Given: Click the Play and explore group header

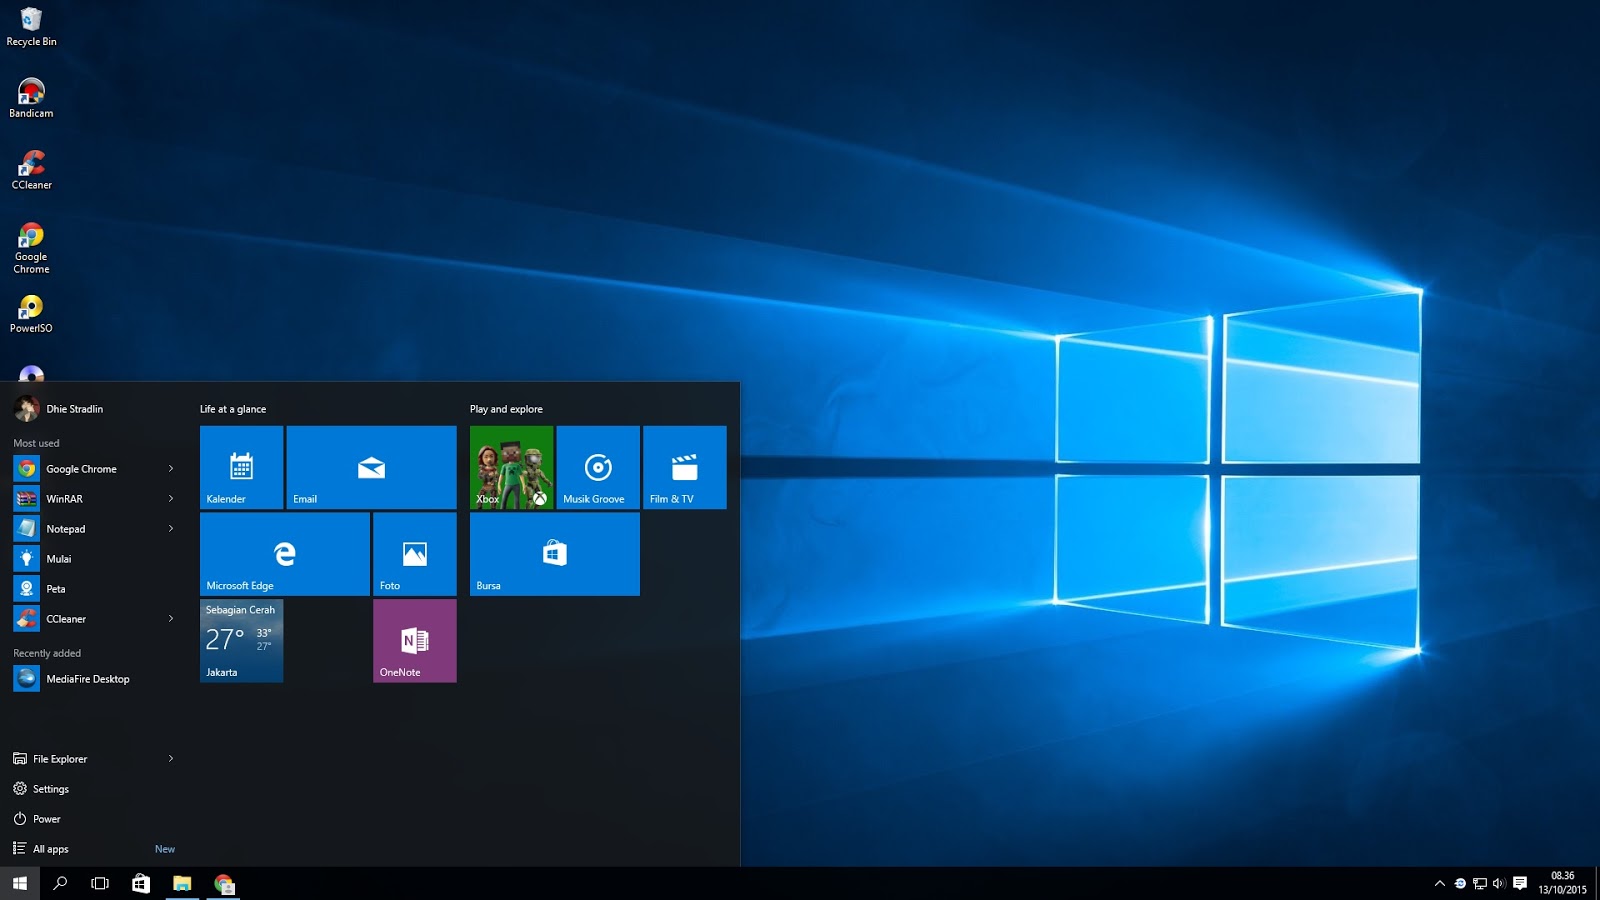Looking at the screenshot, I should 506,409.
